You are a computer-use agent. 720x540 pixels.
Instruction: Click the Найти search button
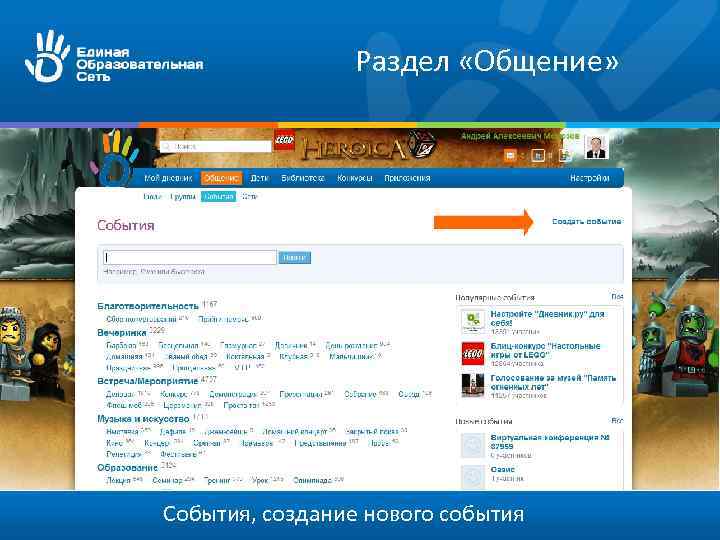tap(294, 258)
